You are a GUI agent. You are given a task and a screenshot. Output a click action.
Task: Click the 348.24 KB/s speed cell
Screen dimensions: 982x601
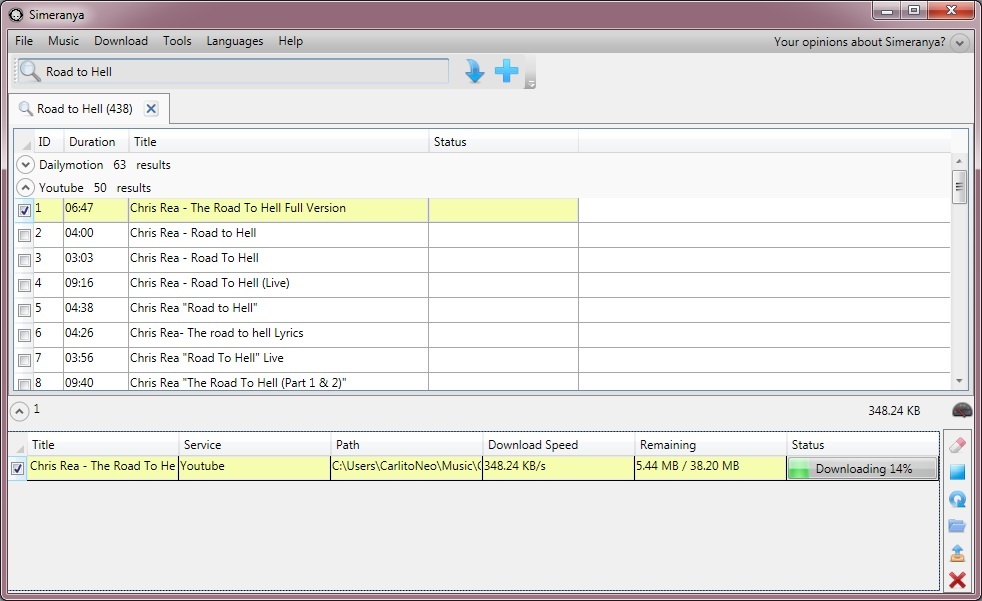558,466
